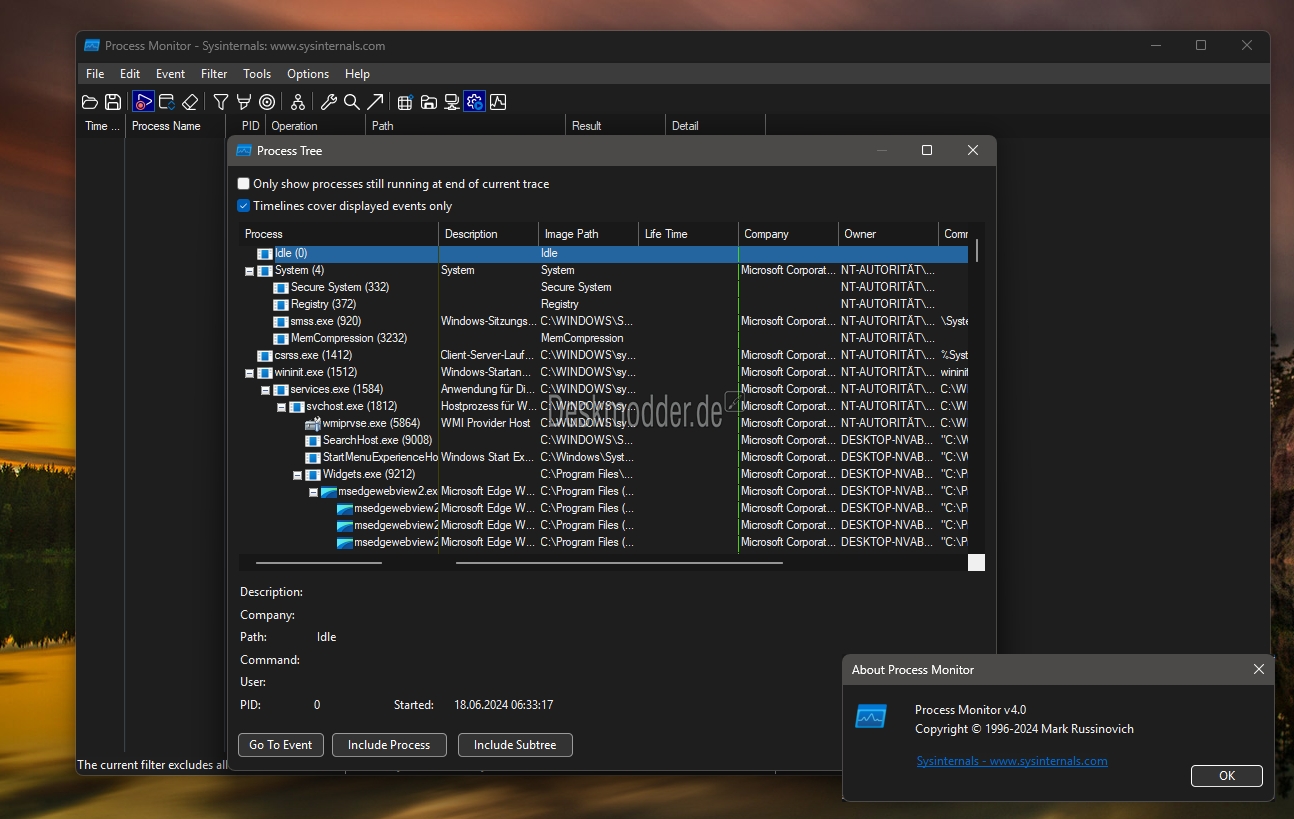Toggle Show File System Activity toolbar button
Screen dimensions: 1294x819
[428, 102]
